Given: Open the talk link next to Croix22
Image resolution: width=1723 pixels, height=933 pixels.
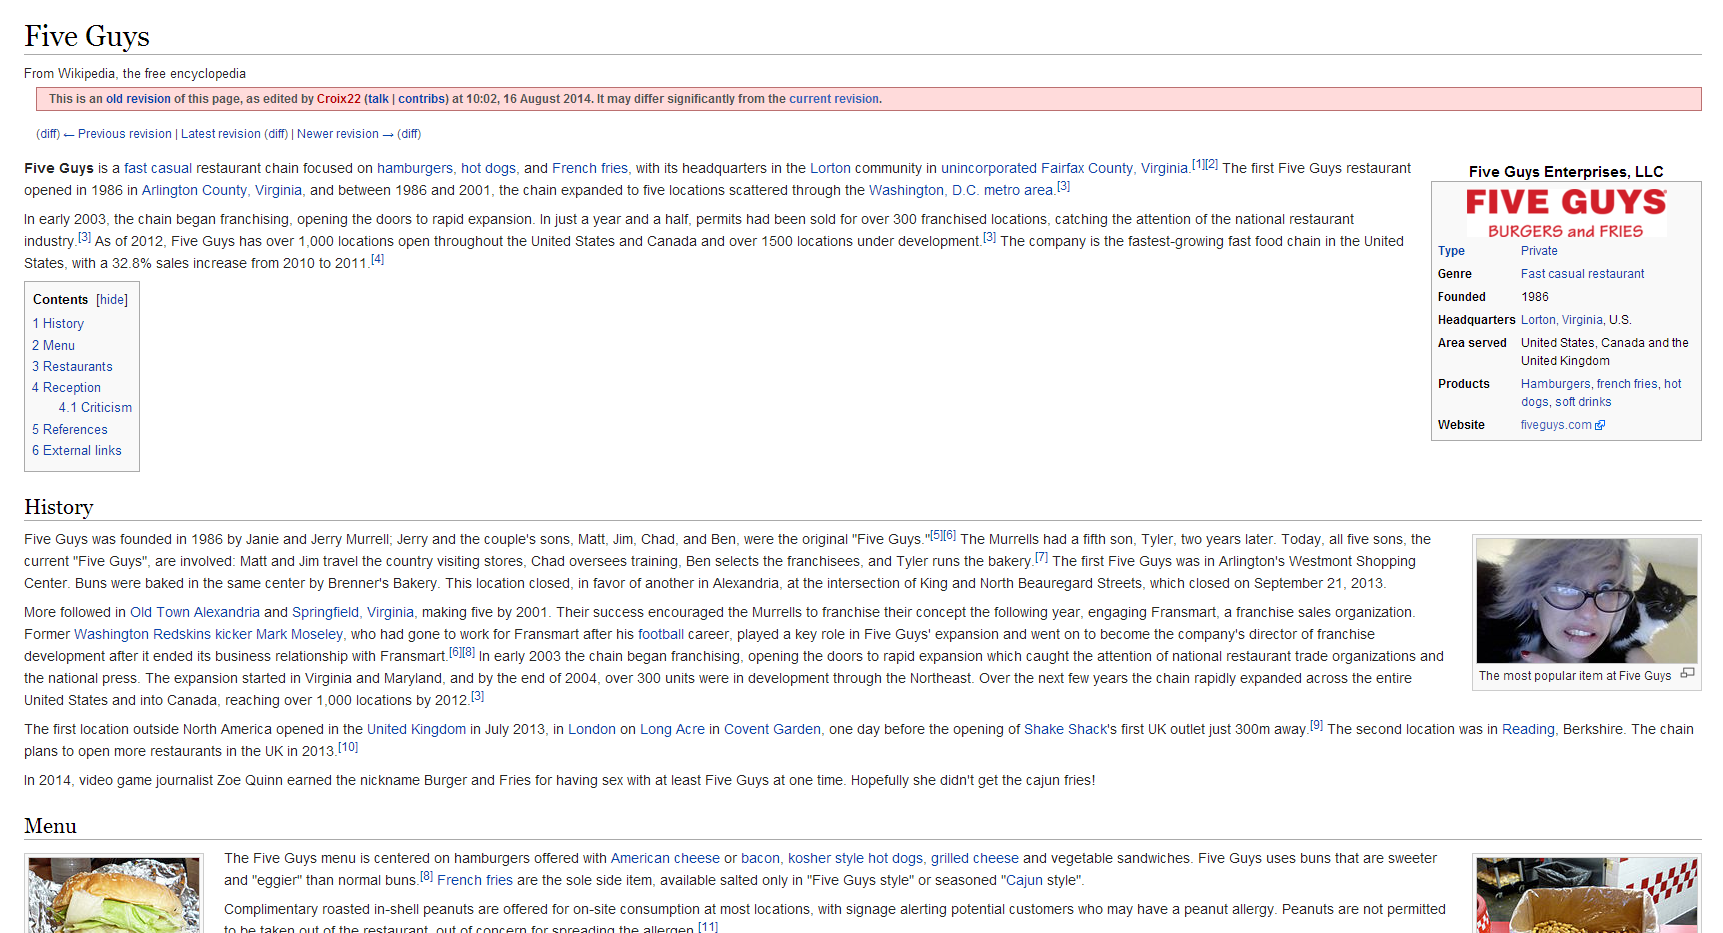Looking at the screenshot, I should point(377,99).
